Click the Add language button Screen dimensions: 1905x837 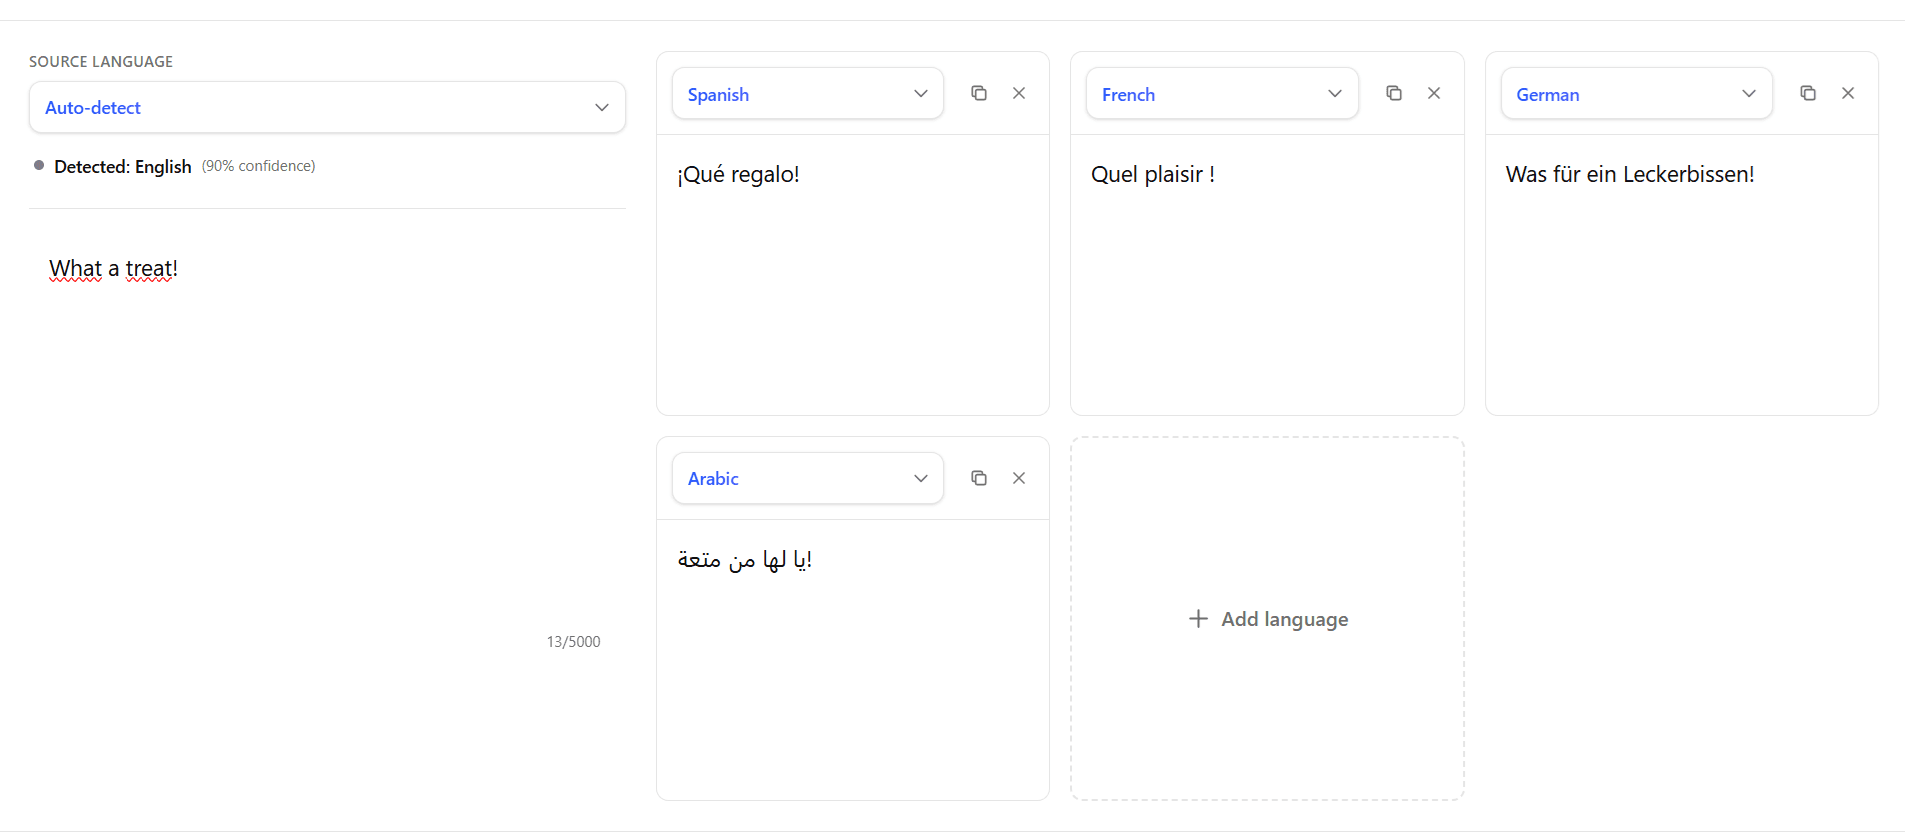click(1284, 619)
